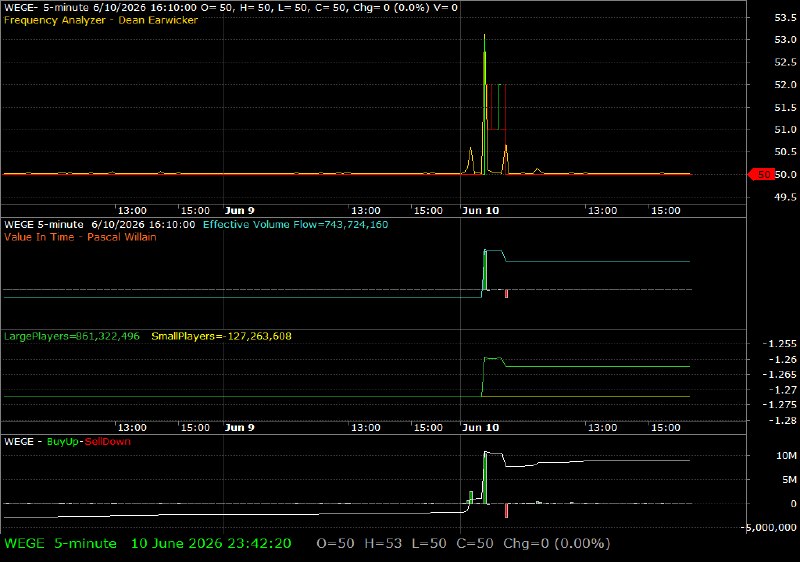Click the 5M label on BuyUp axis
Viewport: 800px width, 562px height.
coord(789,479)
